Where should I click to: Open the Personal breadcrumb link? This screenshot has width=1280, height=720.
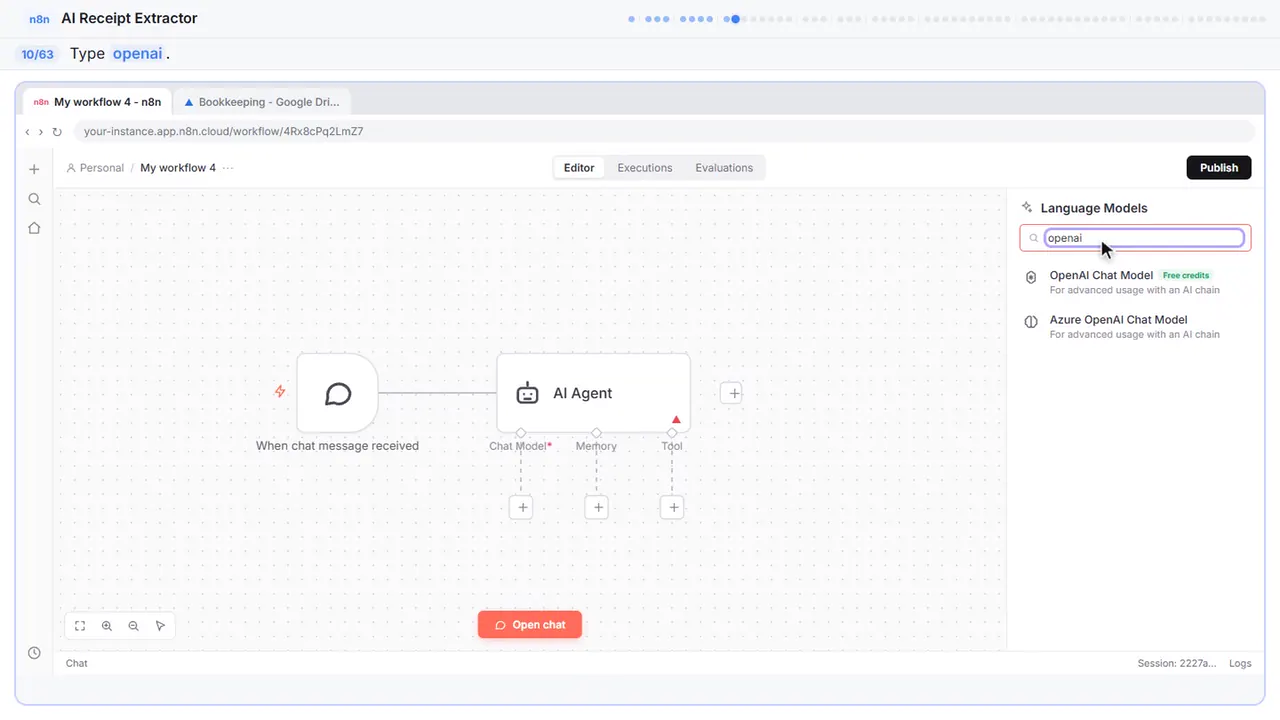pyautogui.click(x=95, y=168)
